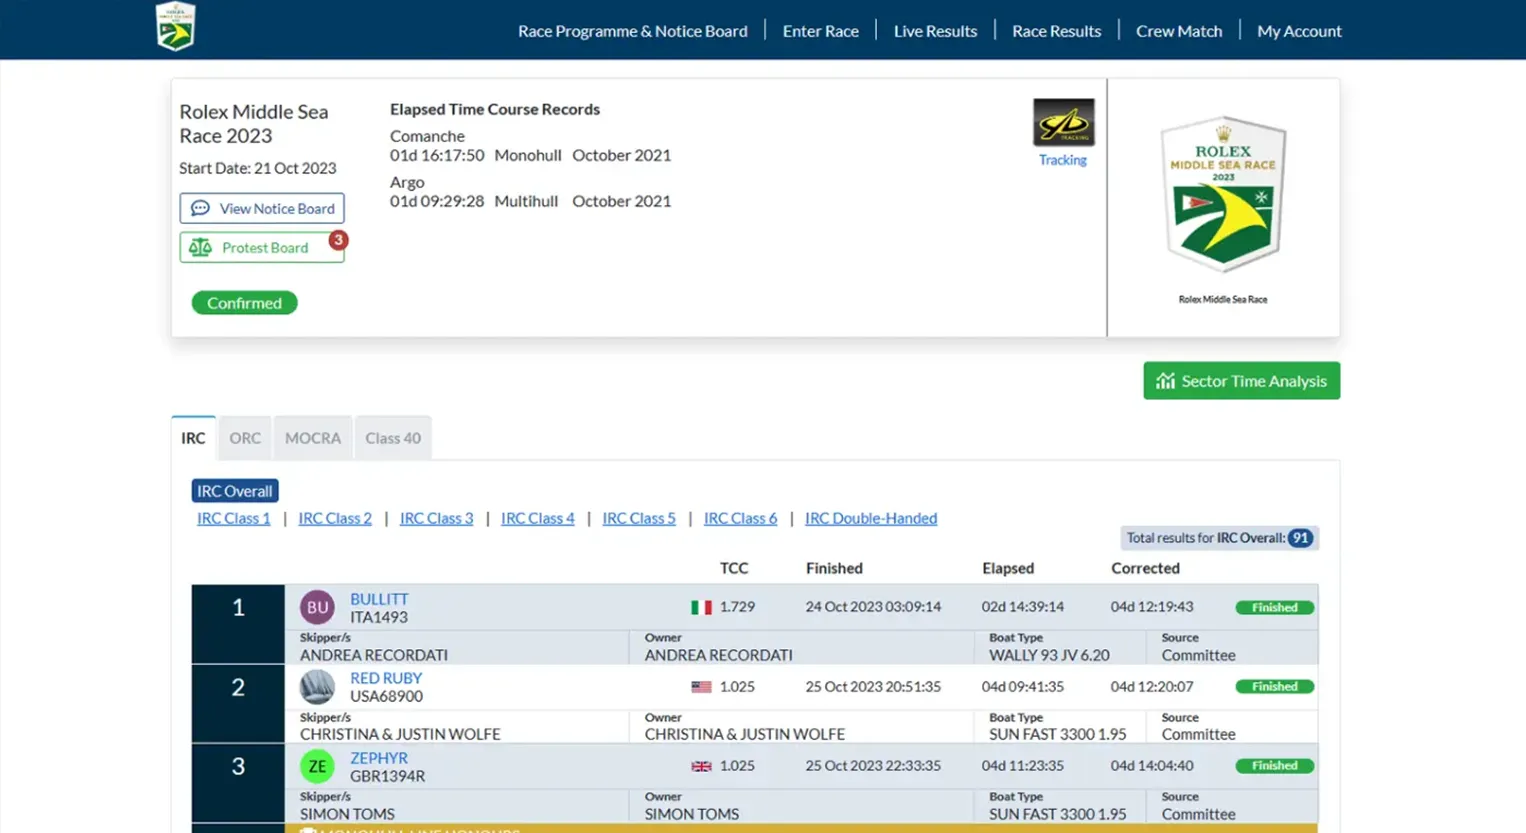Click Red Ruby's elapsed time 04d 09:41:35
The height and width of the screenshot is (833, 1526).
[1023, 687]
